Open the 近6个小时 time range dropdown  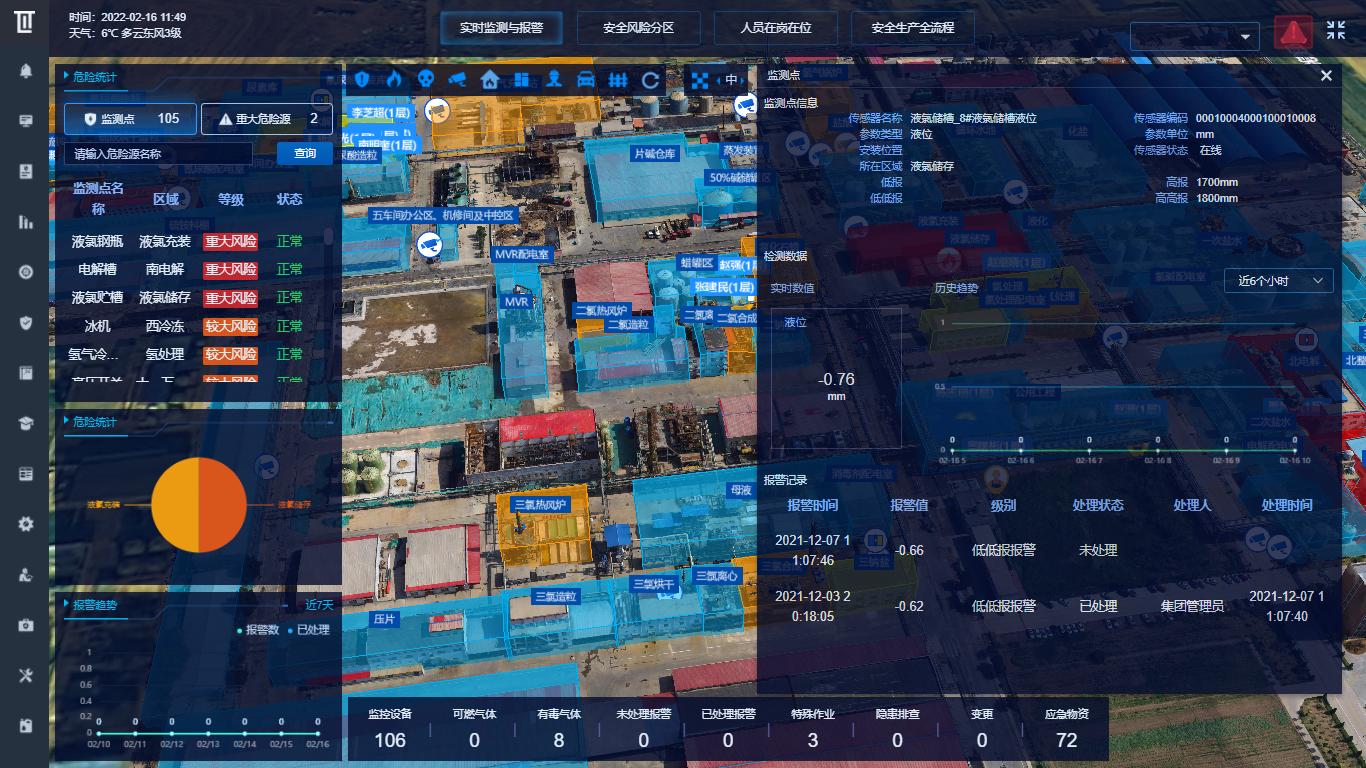(x=1279, y=281)
